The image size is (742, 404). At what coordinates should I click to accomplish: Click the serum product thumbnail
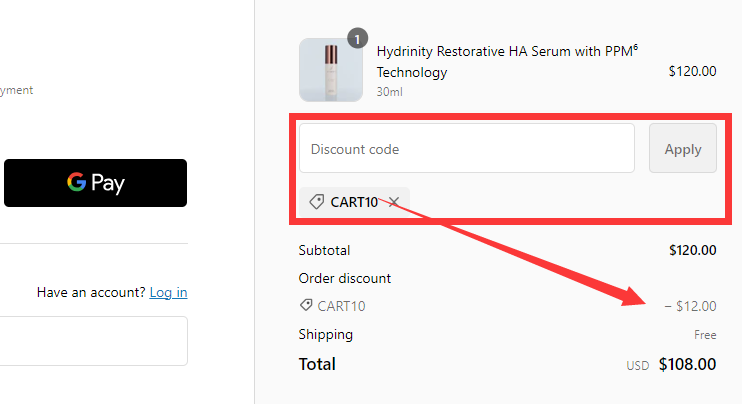(331, 70)
